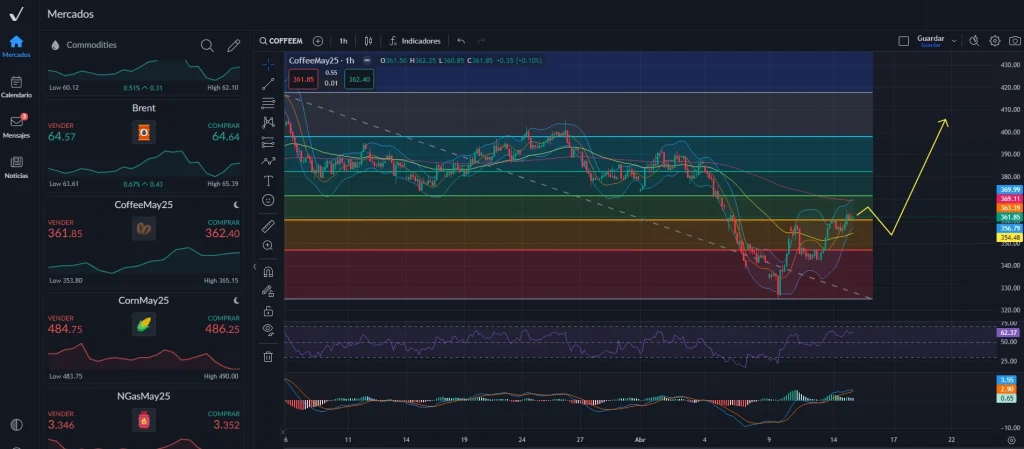Open the Commodities category selector
1024x449 pixels.
click(x=84, y=45)
